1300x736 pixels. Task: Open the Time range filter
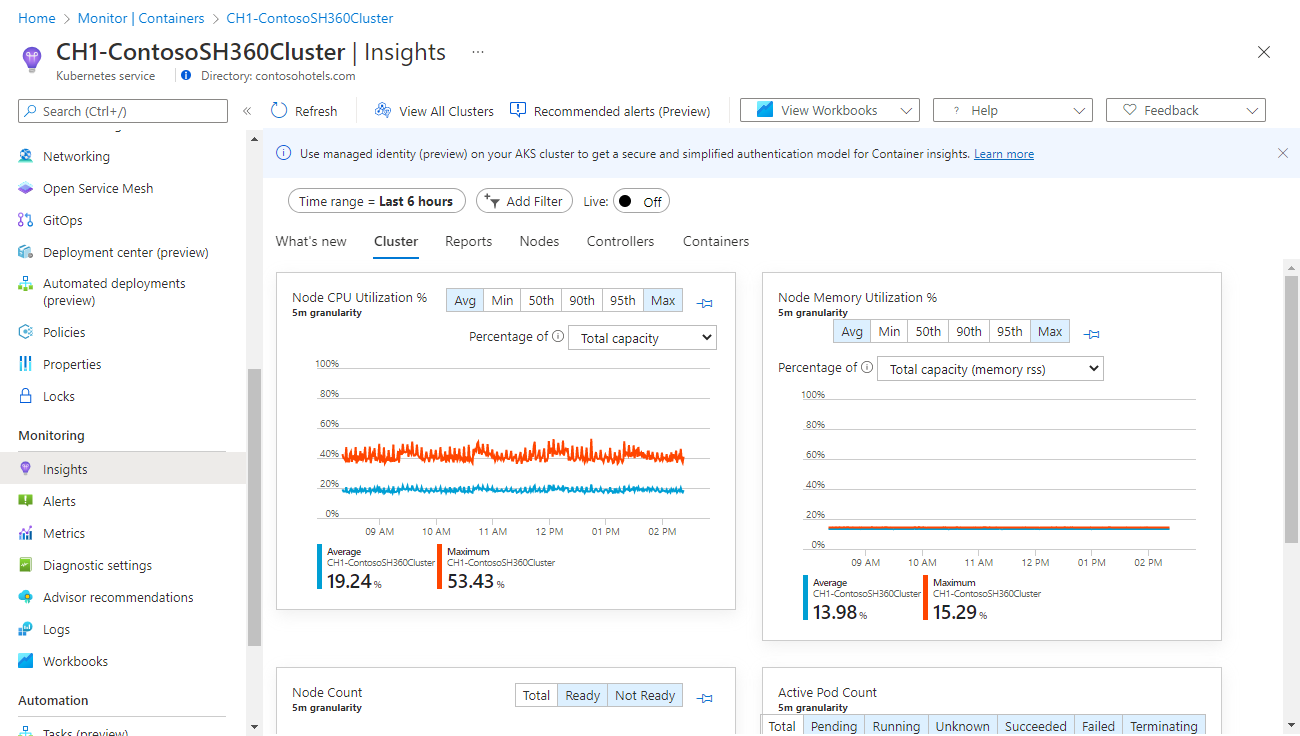[376, 201]
